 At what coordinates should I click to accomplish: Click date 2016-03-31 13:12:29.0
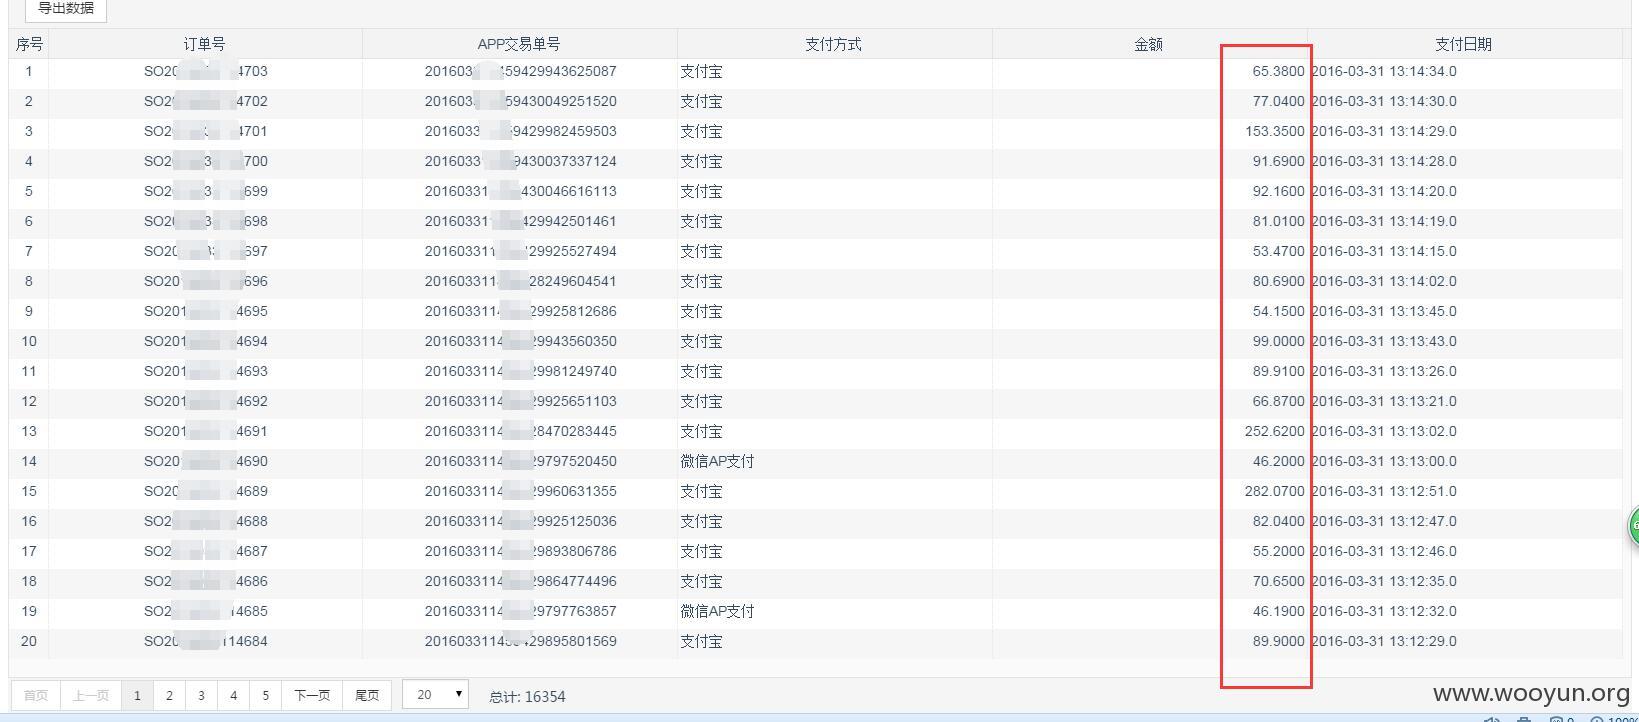tap(1384, 641)
